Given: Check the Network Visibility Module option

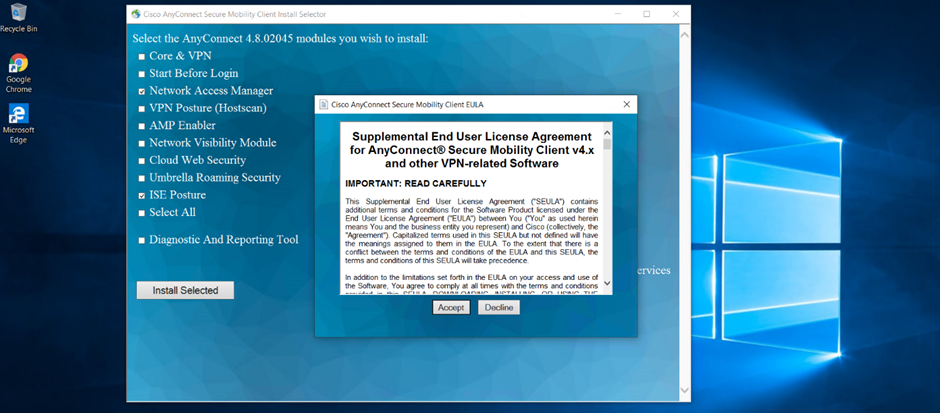Looking at the screenshot, I should tap(142, 143).
